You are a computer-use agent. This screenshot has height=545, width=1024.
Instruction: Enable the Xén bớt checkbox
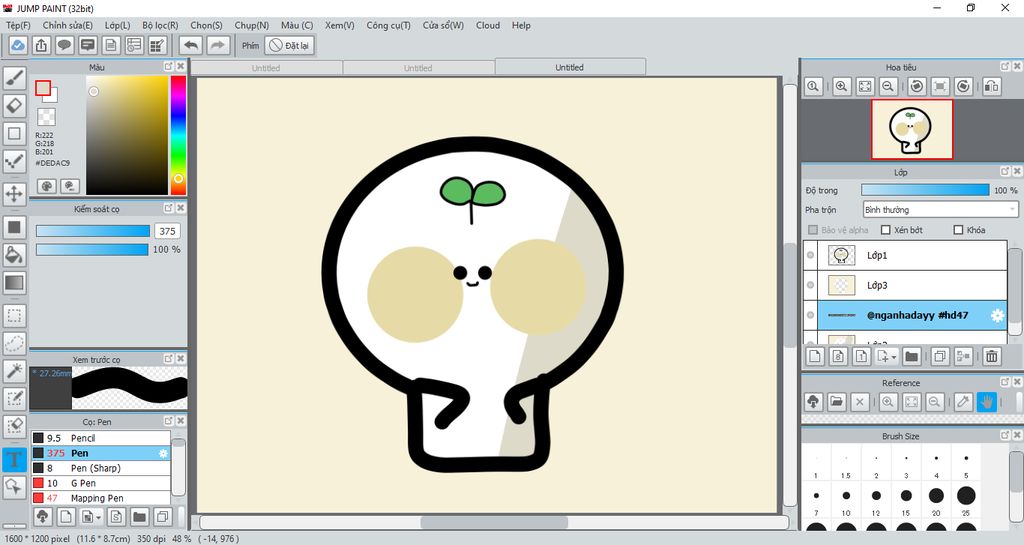[886, 230]
